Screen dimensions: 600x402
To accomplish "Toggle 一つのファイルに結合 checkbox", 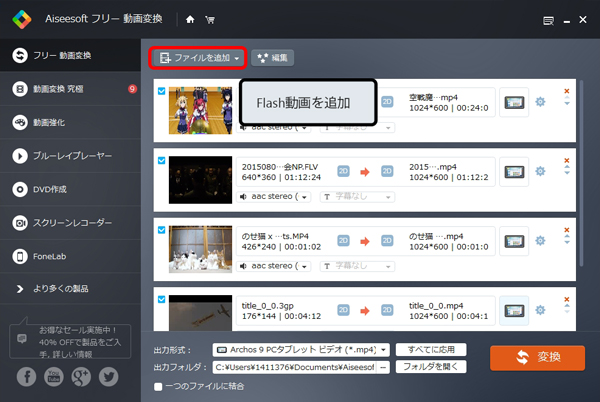I will [x=158, y=387].
